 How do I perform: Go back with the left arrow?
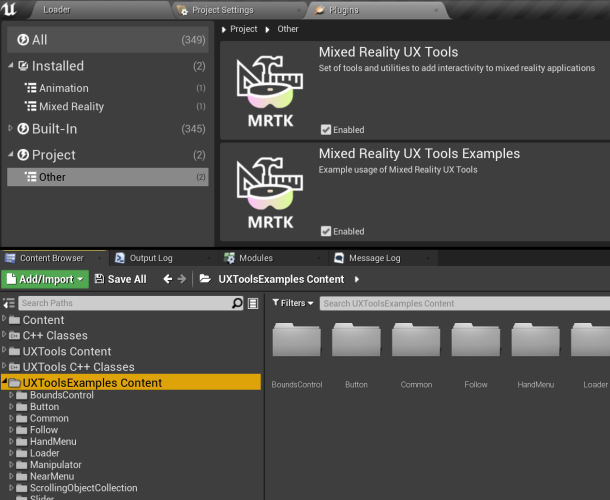(168, 279)
